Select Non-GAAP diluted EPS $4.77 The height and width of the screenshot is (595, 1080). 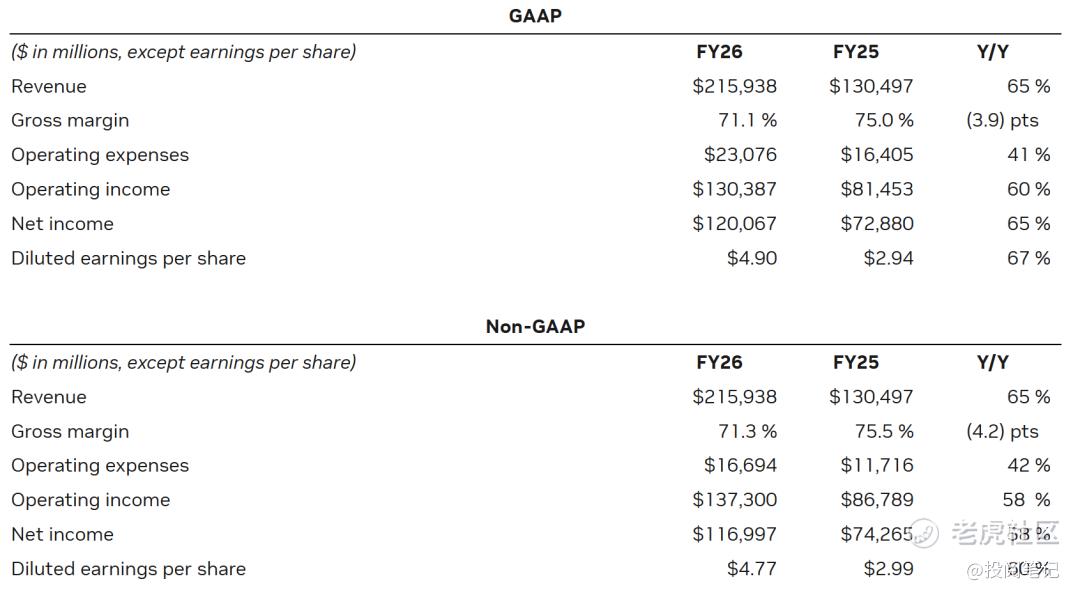752,569
